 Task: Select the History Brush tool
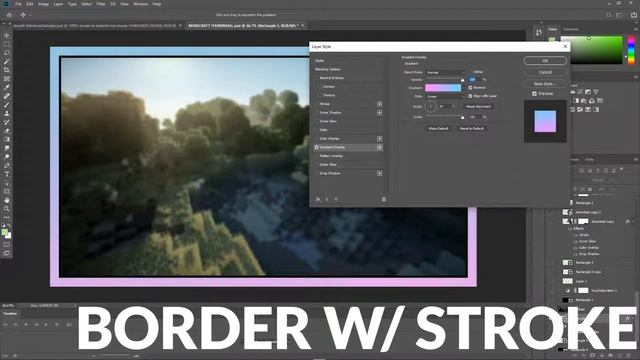click(7, 122)
